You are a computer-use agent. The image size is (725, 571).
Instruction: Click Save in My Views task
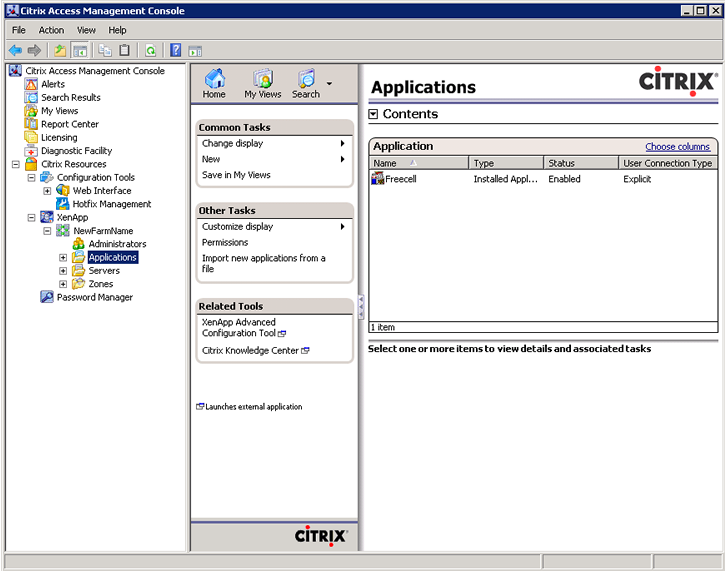tap(236, 175)
